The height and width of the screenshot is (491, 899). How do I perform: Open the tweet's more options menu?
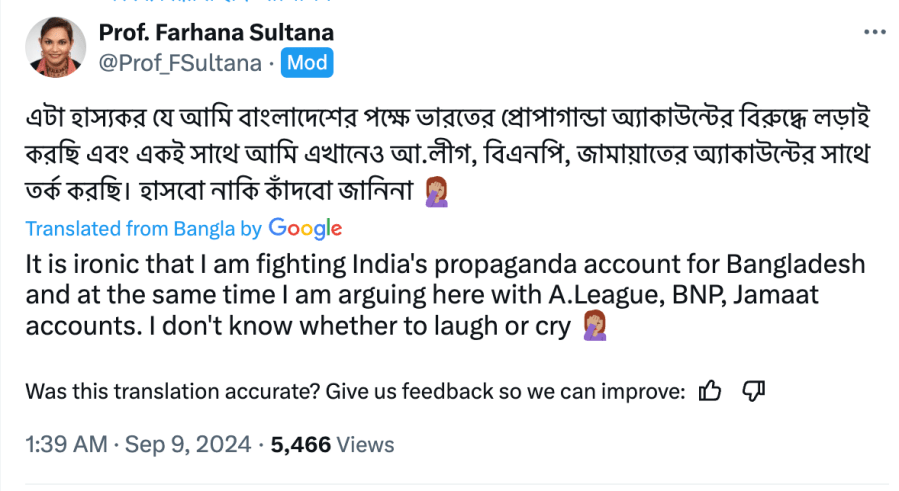coord(872,32)
